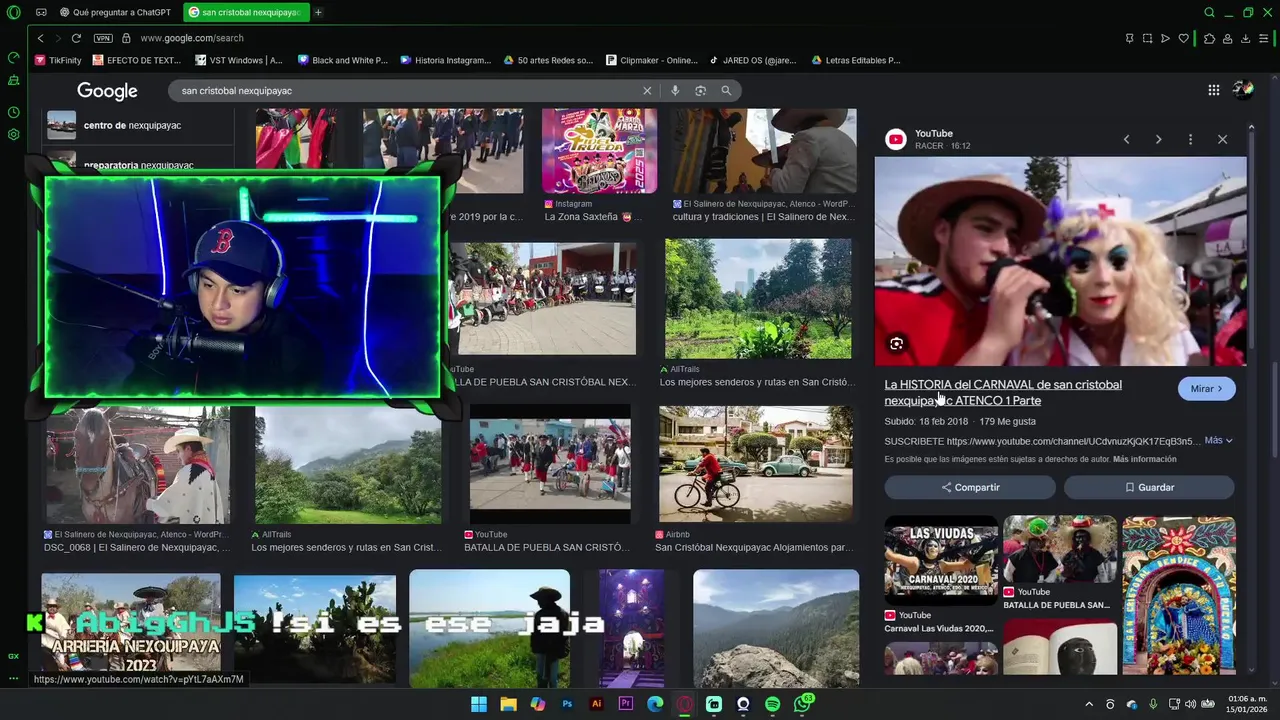Go to previous image in preview panel
Image resolution: width=1280 pixels, height=720 pixels.
[x=1126, y=139]
